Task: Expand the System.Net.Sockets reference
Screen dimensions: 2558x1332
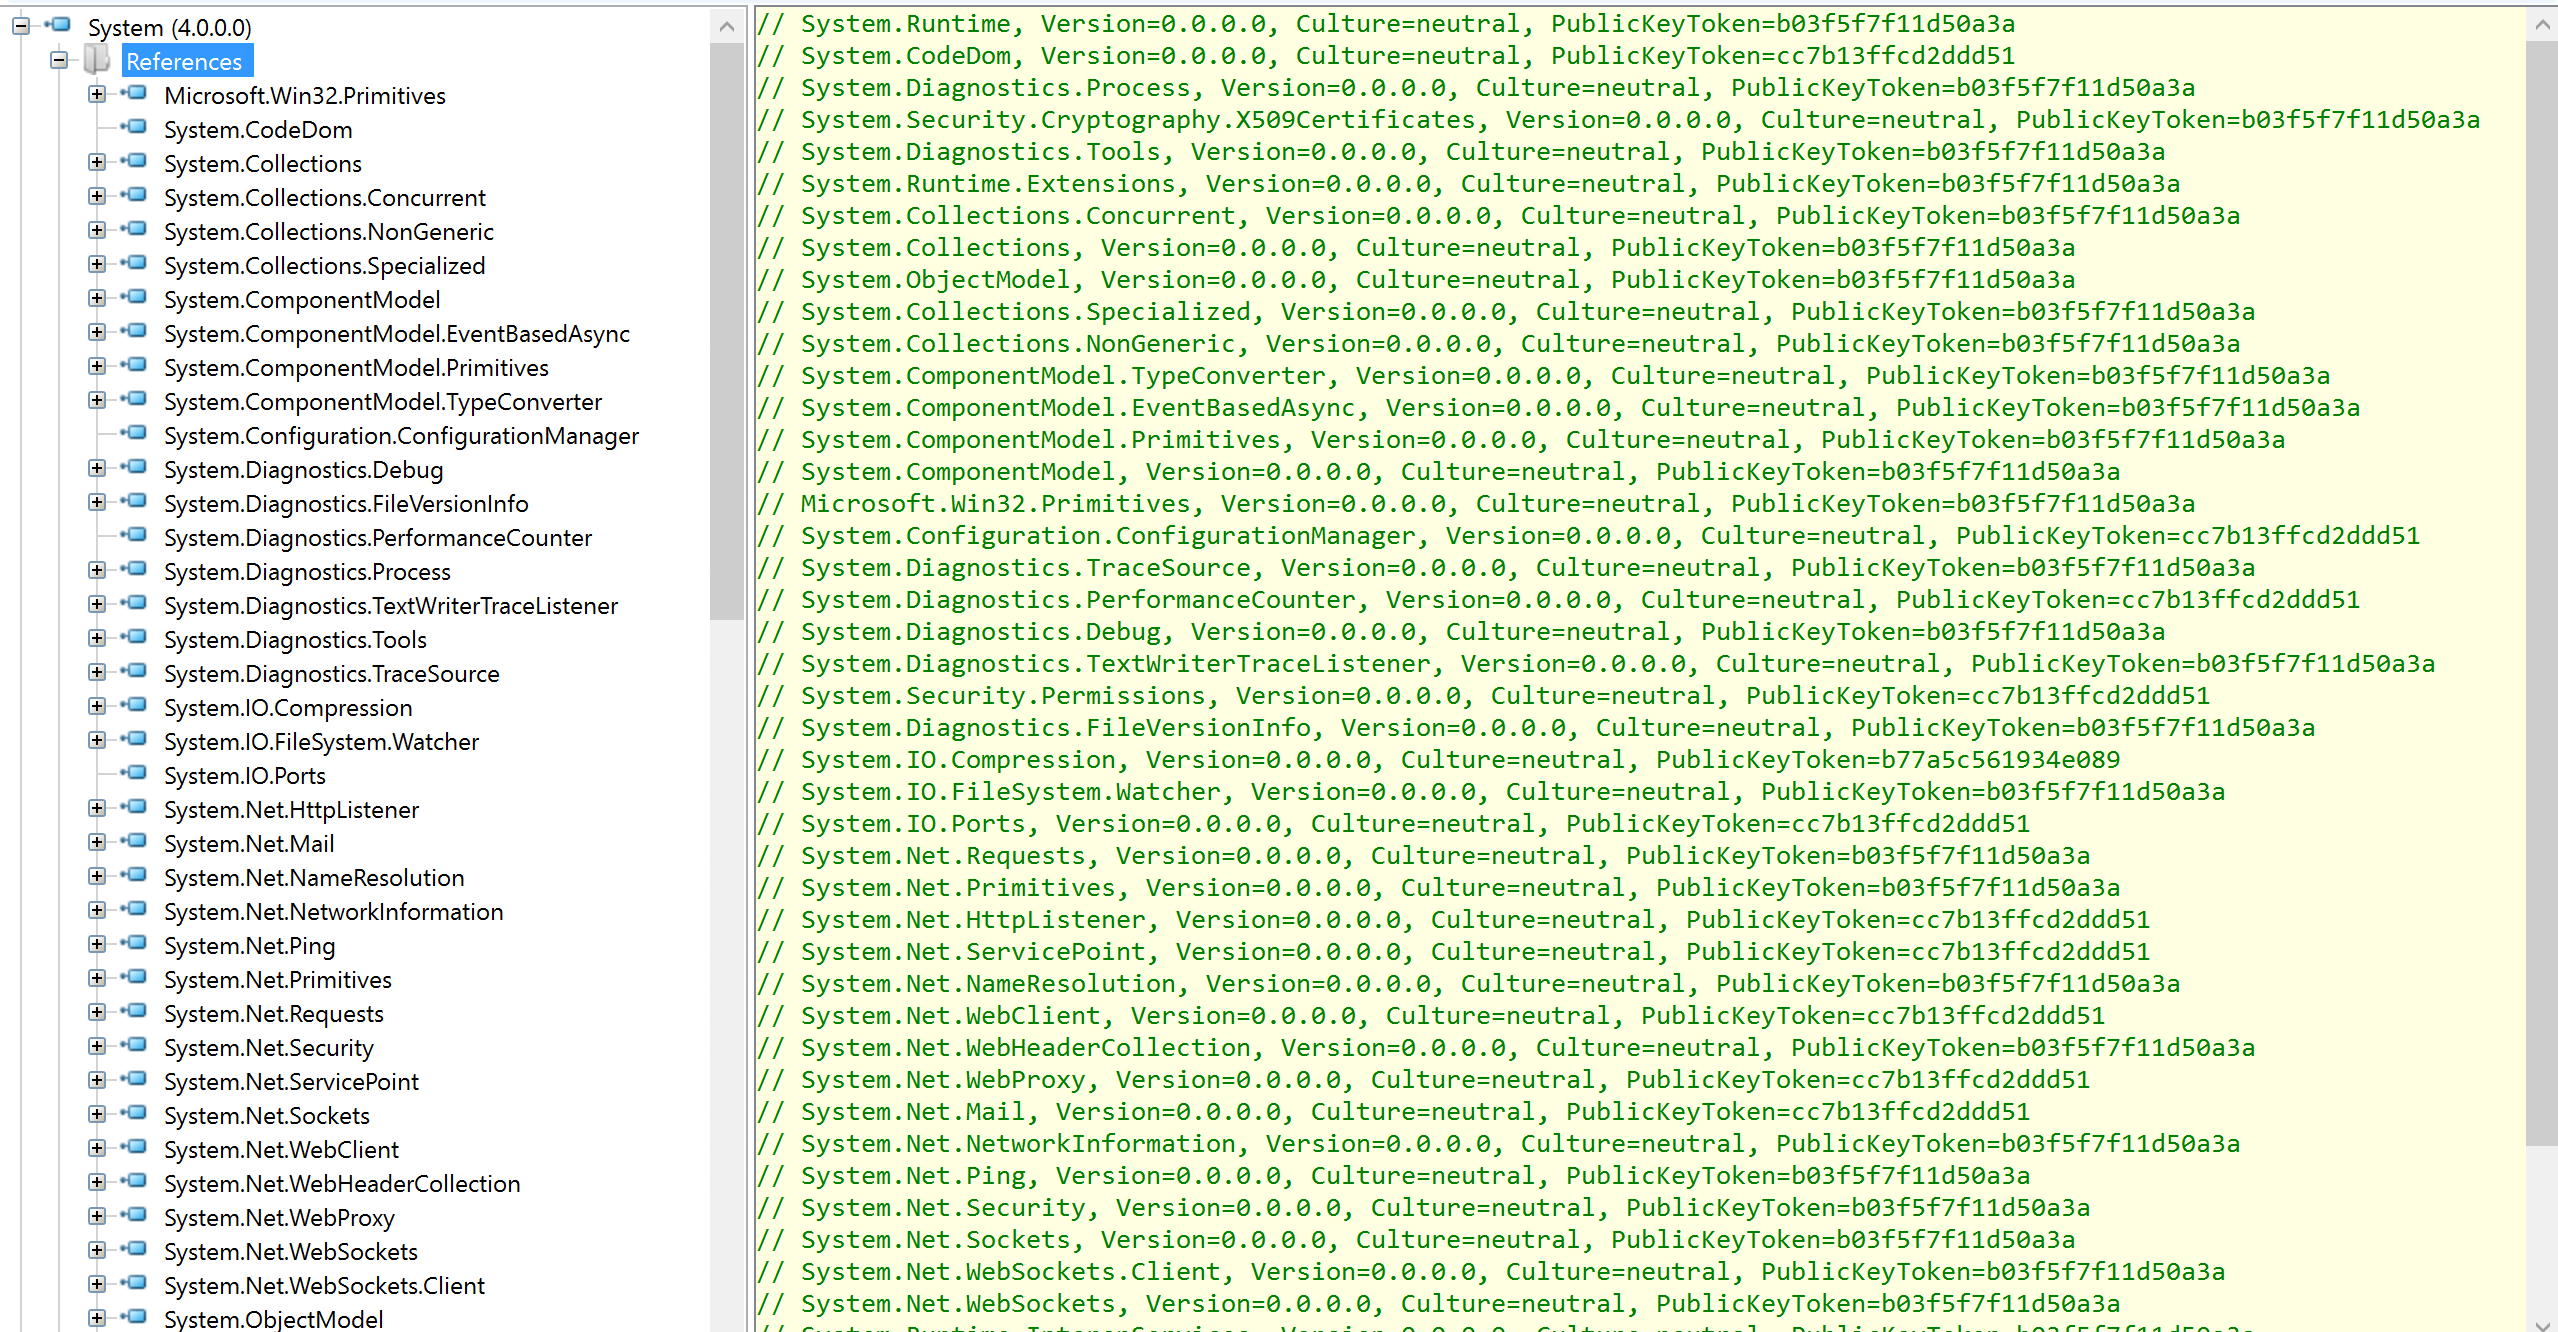Action: [x=97, y=1114]
